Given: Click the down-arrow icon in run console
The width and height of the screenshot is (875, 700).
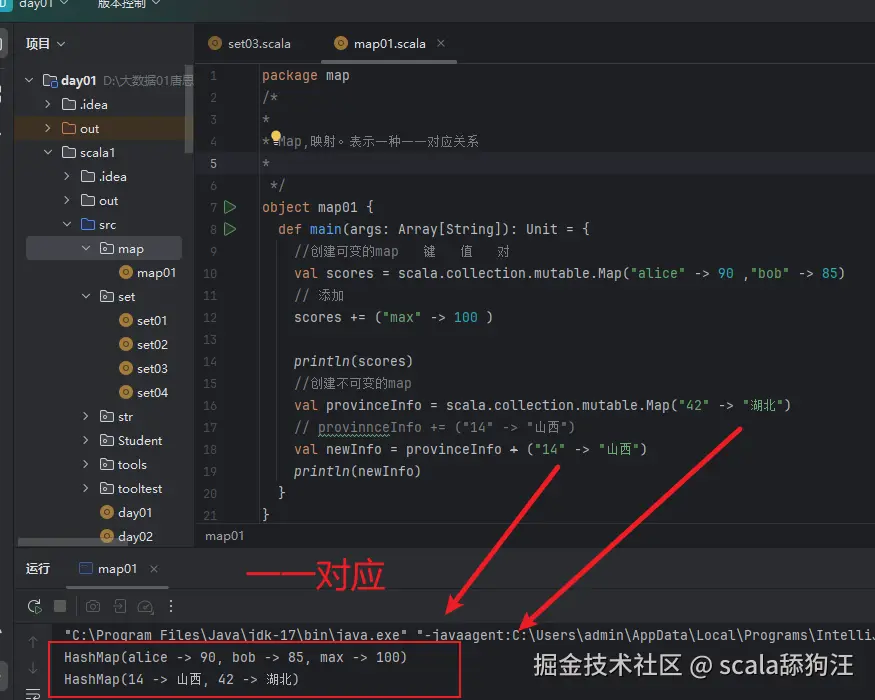Looking at the screenshot, I should point(33,668).
